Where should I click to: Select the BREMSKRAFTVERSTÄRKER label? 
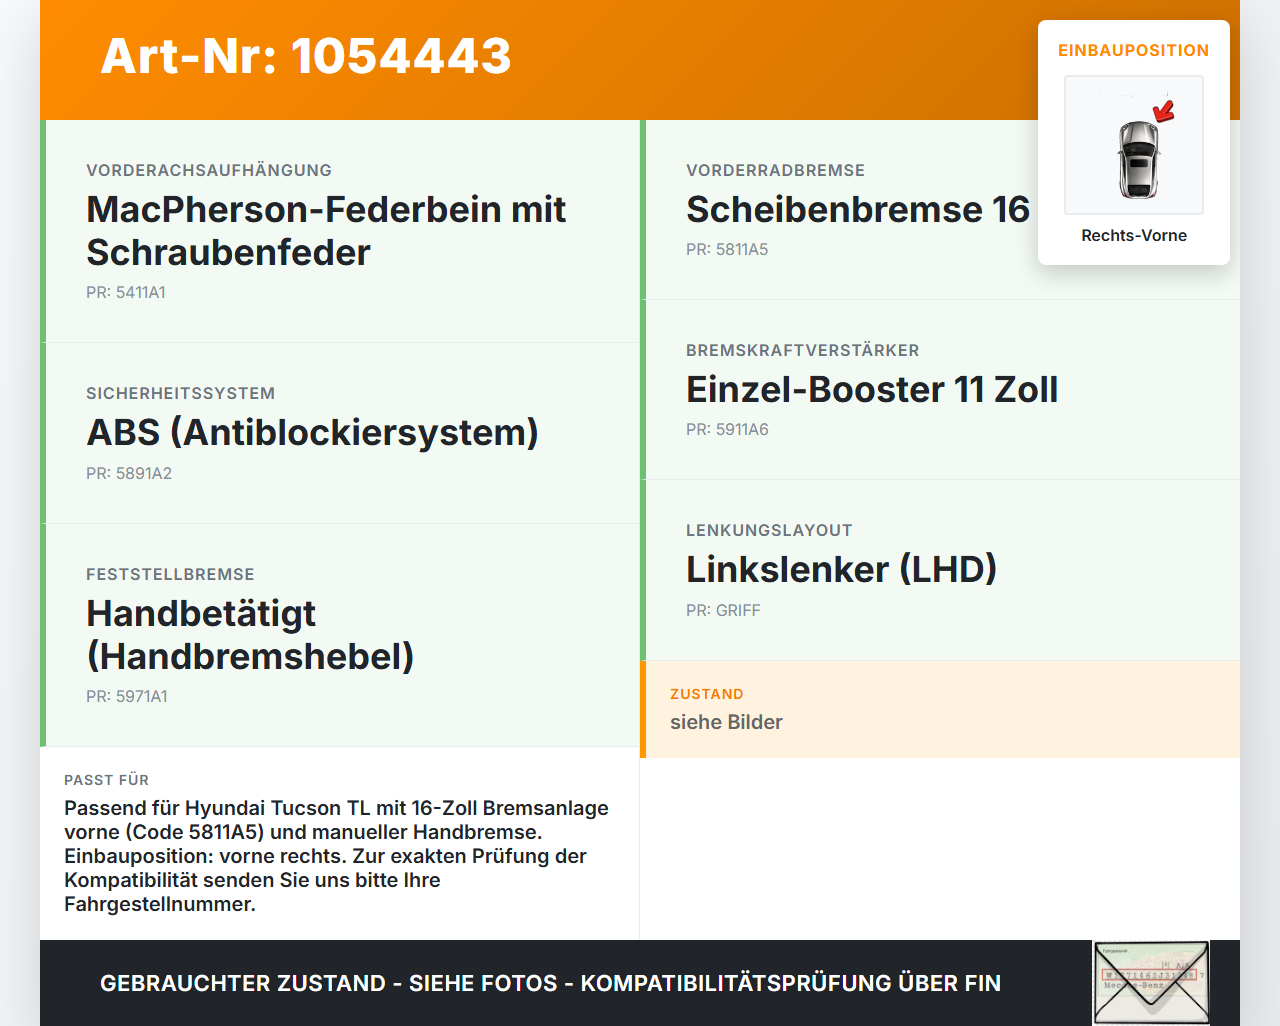tap(802, 350)
